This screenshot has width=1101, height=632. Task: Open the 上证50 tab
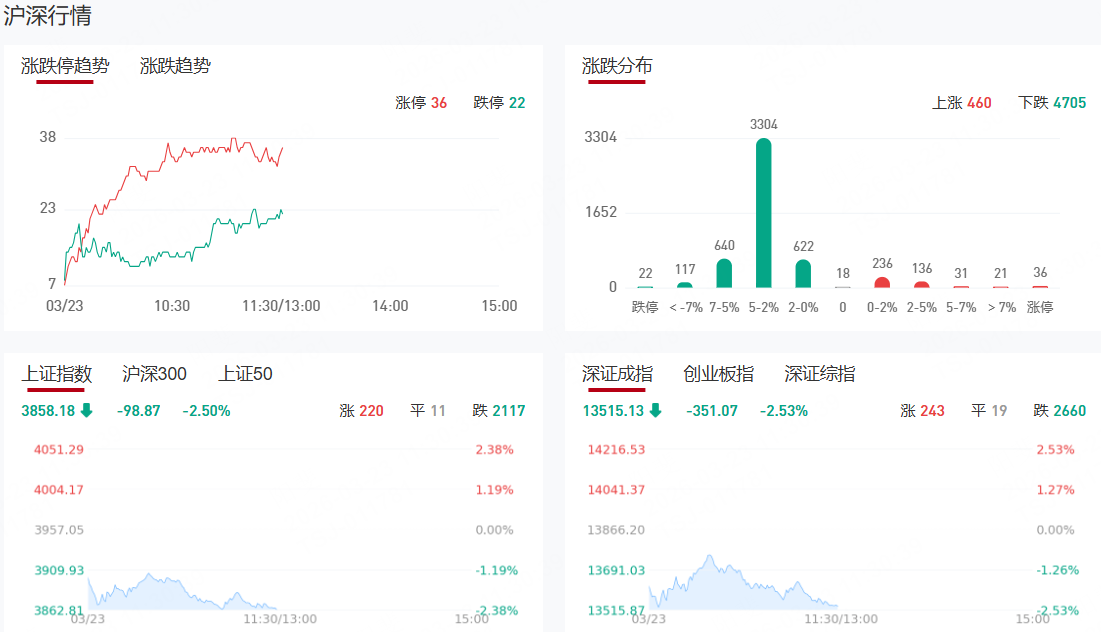[x=245, y=374]
